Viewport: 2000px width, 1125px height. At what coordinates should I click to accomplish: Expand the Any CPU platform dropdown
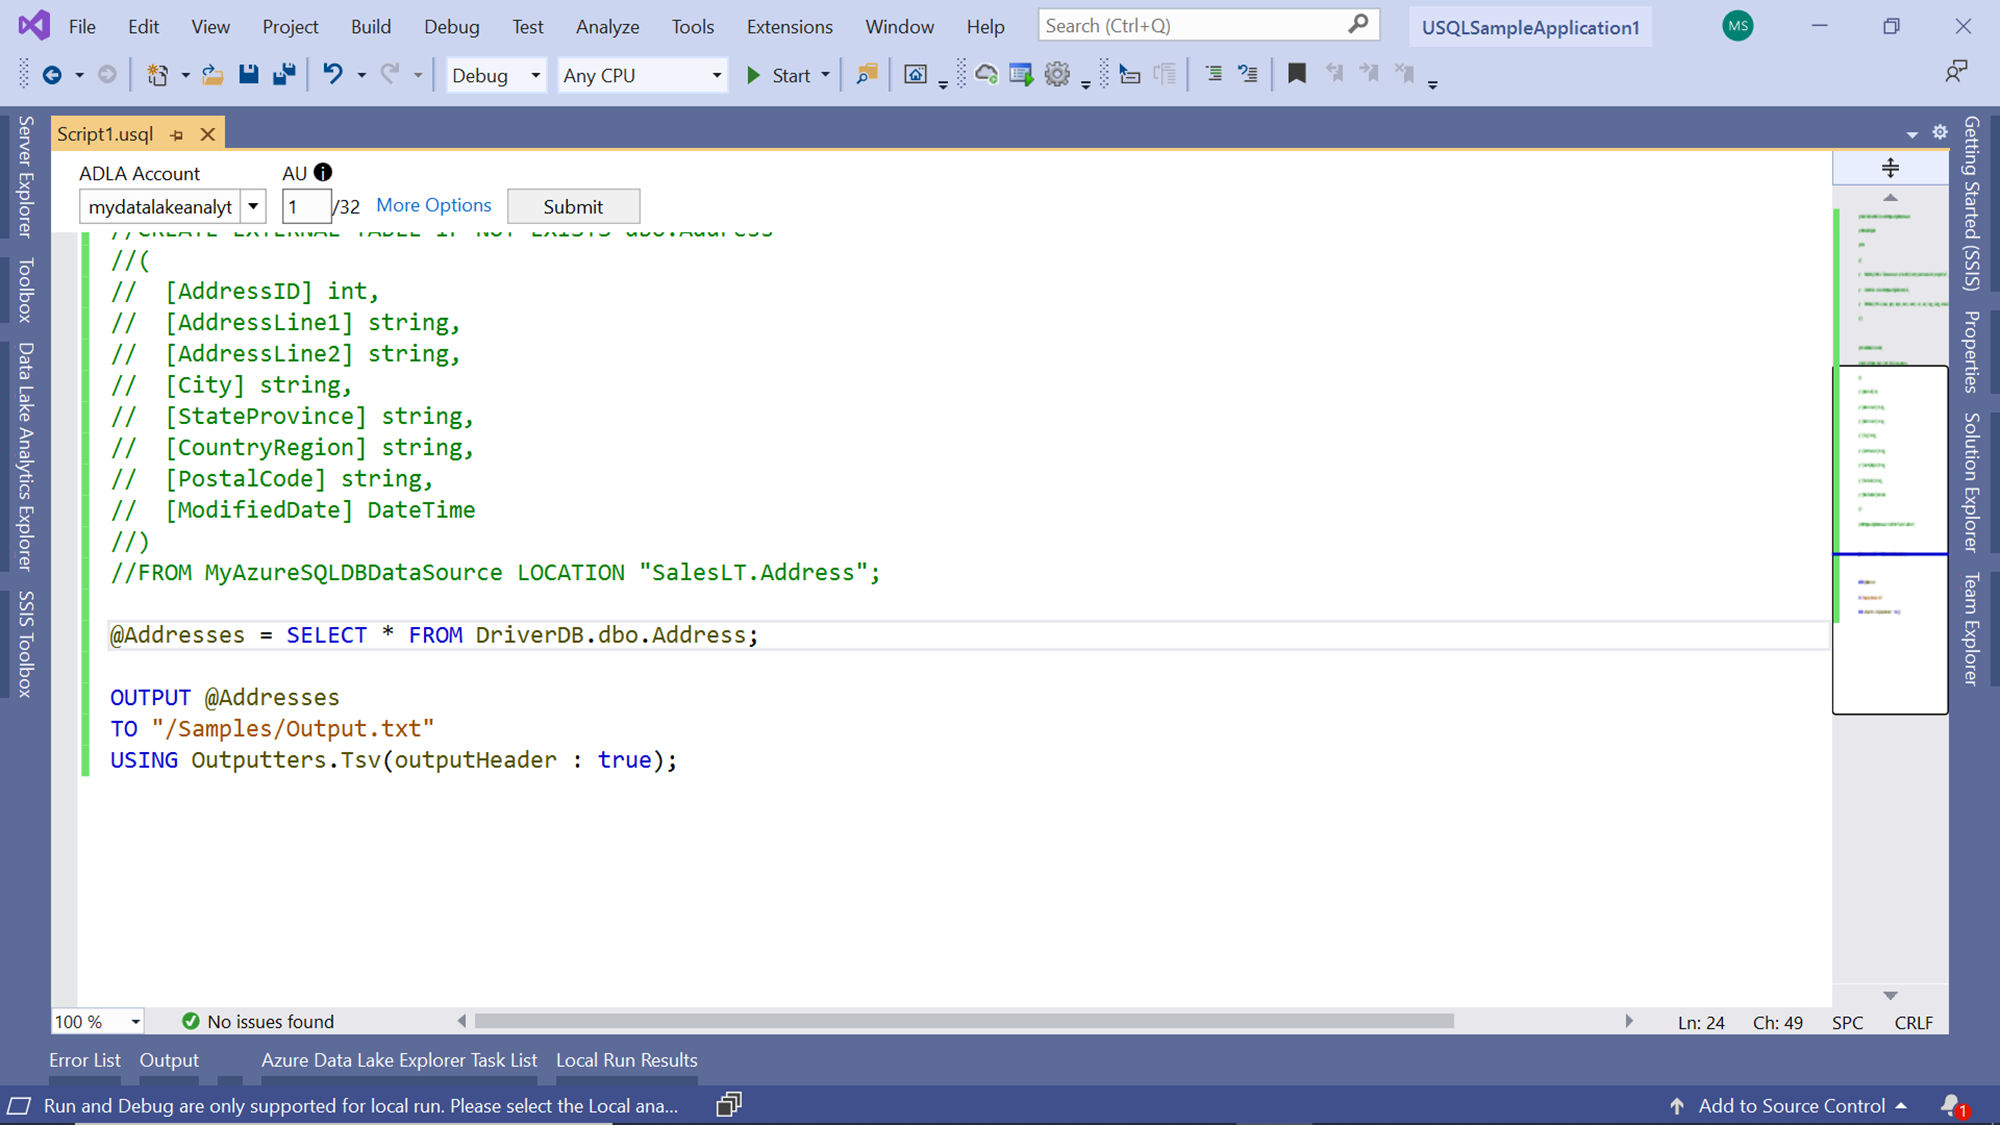click(716, 75)
